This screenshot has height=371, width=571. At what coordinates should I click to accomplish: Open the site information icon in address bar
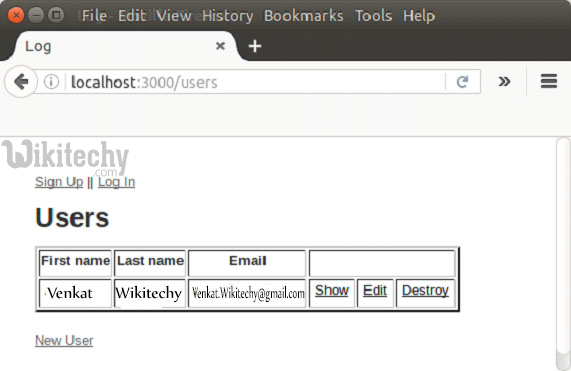pos(51,82)
